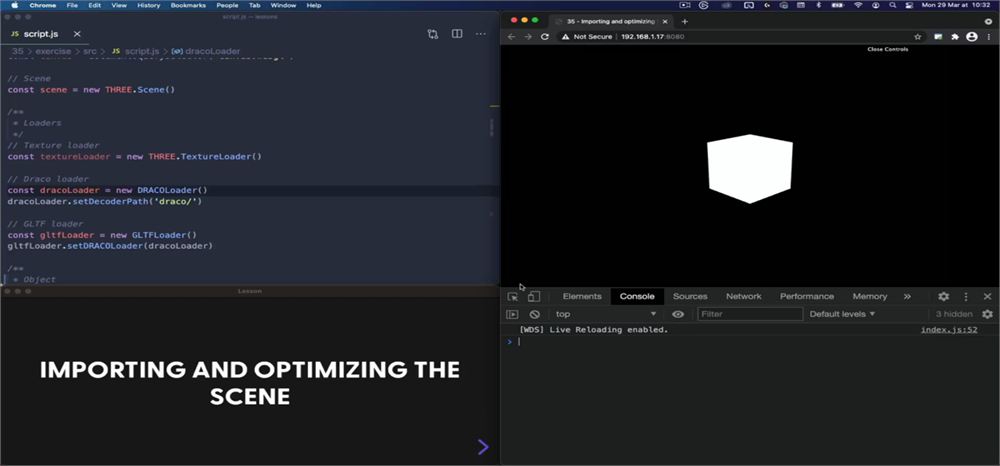Click the '3 hidden' messages label
Image resolution: width=1000 pixels, height=466 pixels.
[x=954, y=314]
